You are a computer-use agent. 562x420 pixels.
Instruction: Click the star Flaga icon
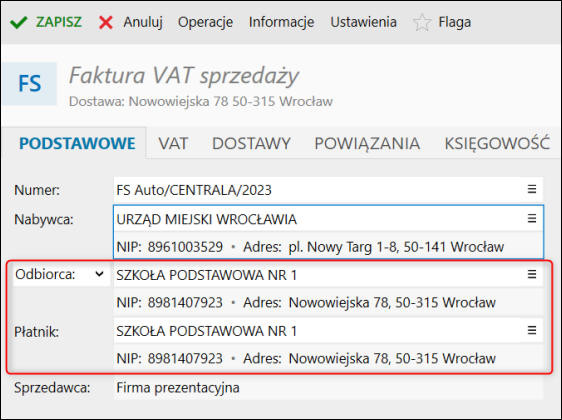[x=422, y=22]
